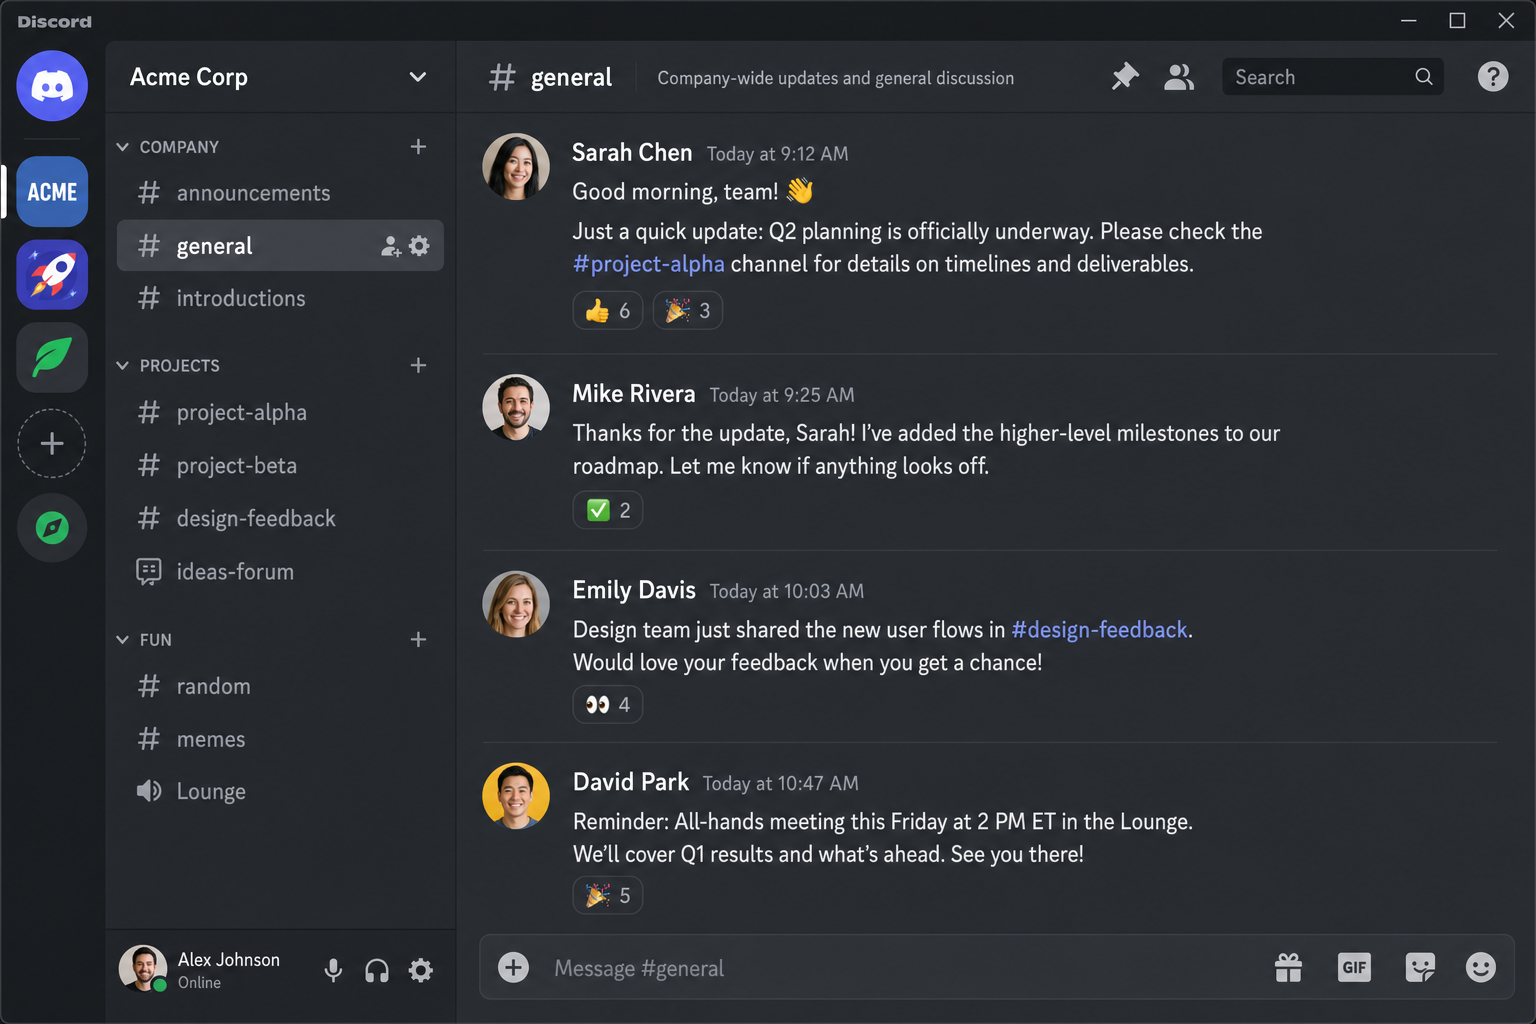Click the search magnifier icon
This screenshot has width=1536, height=1024.
pyautogui.click(x=1423, y=77)
